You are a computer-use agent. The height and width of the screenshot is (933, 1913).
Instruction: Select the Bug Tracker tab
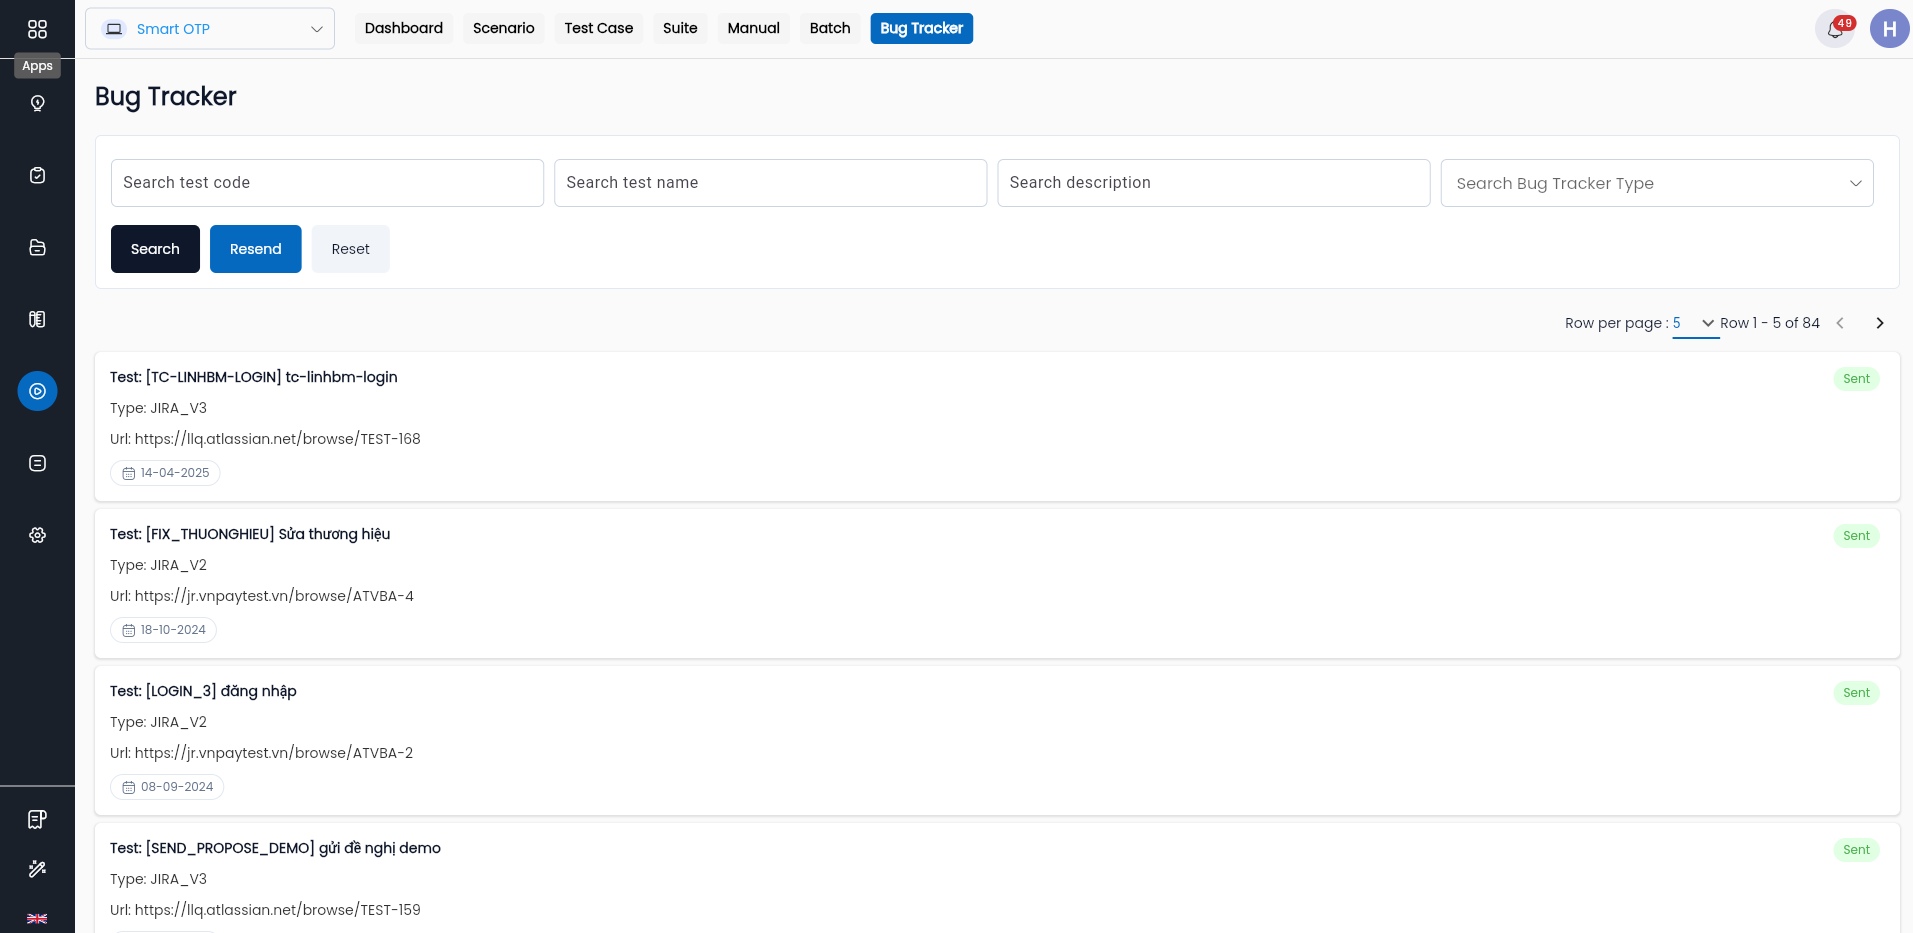pyautogui.click(x=921, y=28)
